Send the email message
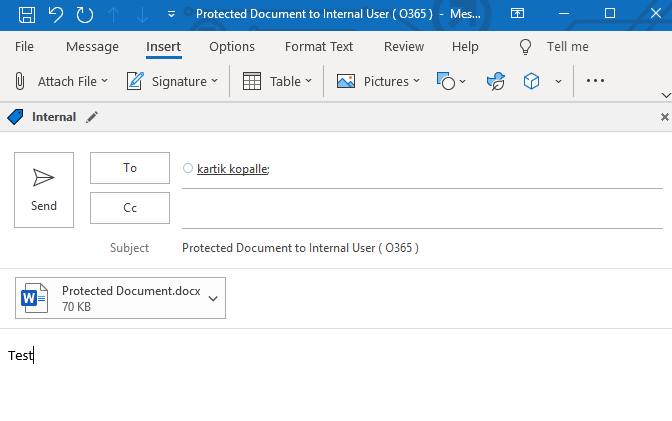This screenshot has height=421, width=672. [x=44, y=190]
